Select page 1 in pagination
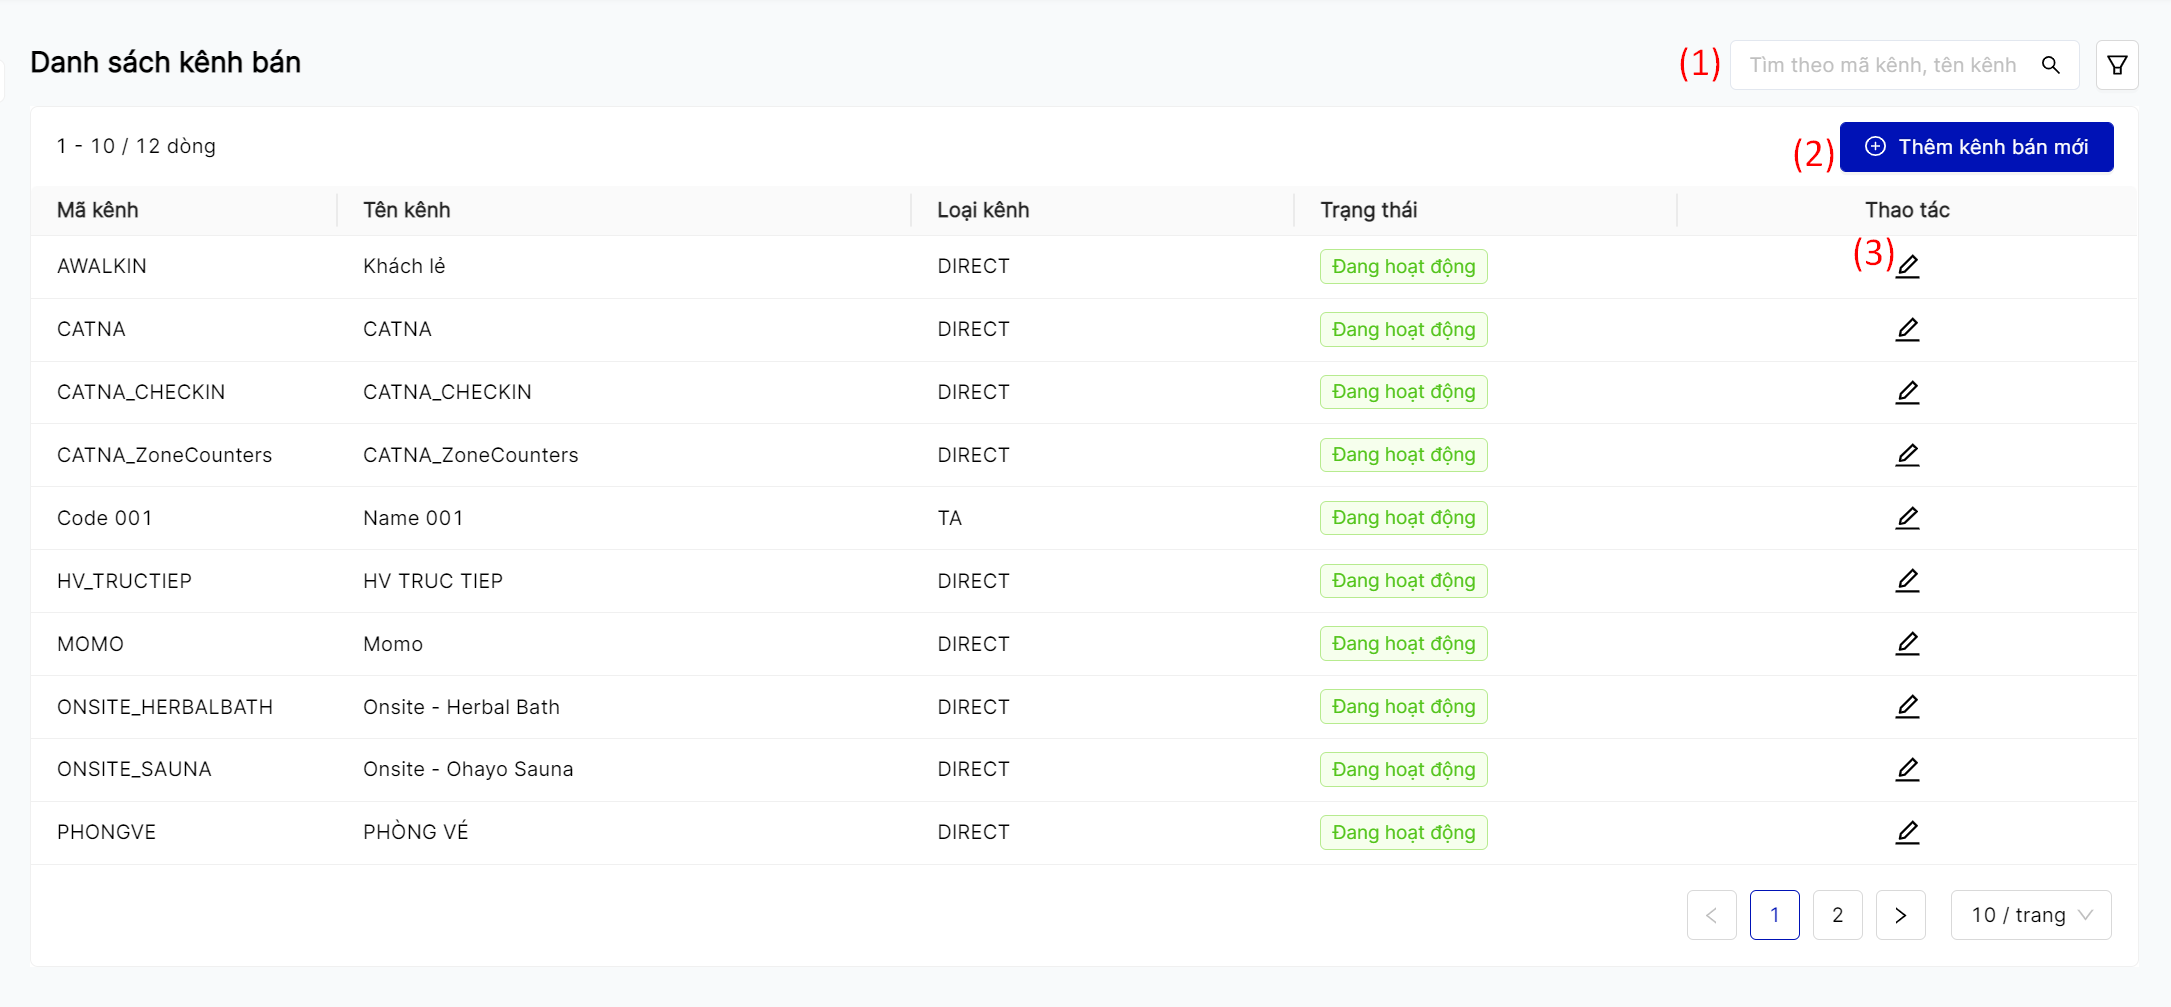 (1774, 915)
